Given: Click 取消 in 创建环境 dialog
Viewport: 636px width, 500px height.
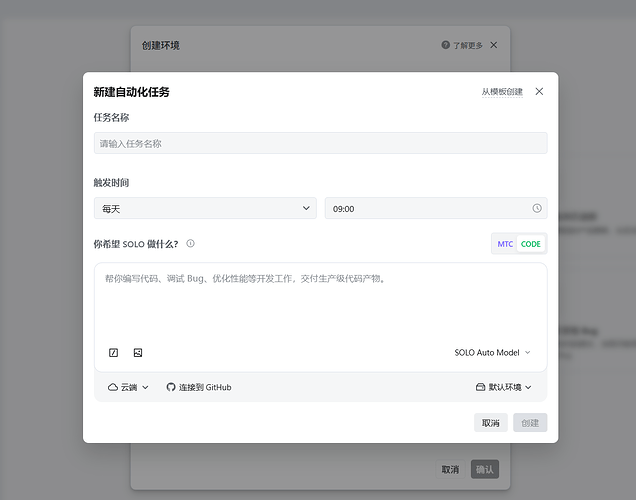Looking at the screenshot, I should (450, 469).
